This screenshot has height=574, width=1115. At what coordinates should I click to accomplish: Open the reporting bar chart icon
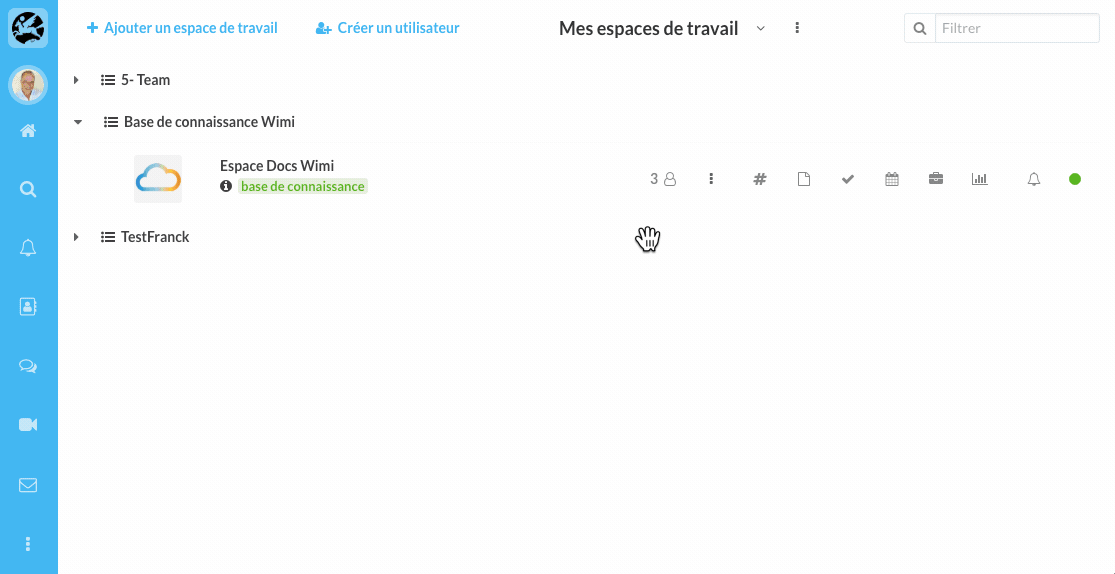(x=980, y=179)
